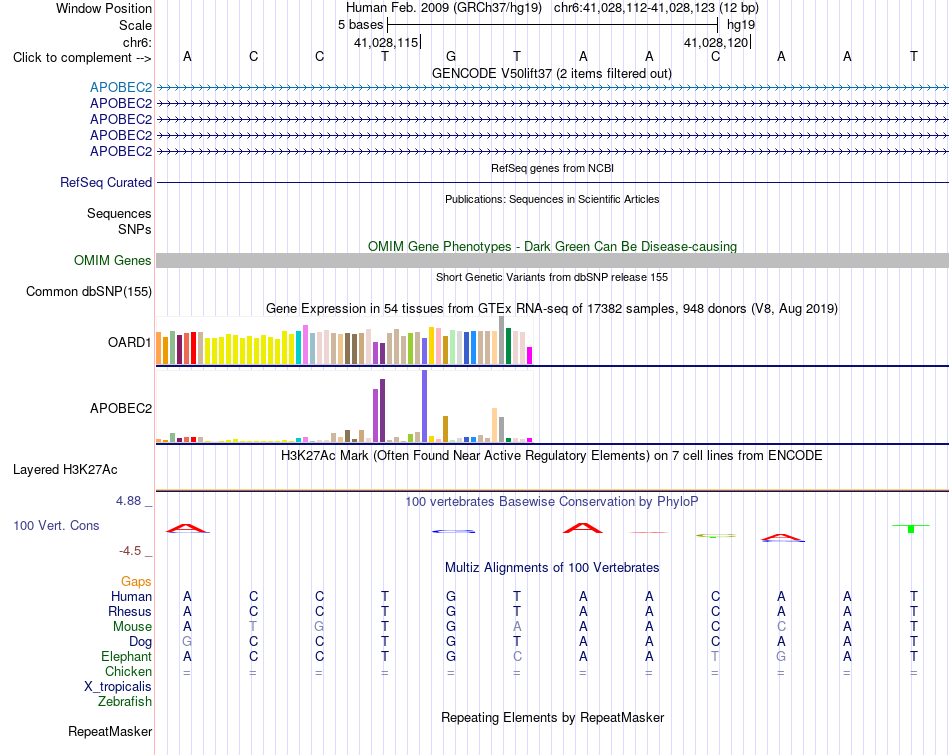The height and width of the screenshot is (755, 950).
Task: Select the Human species label
Action: [x=131, y=596]
